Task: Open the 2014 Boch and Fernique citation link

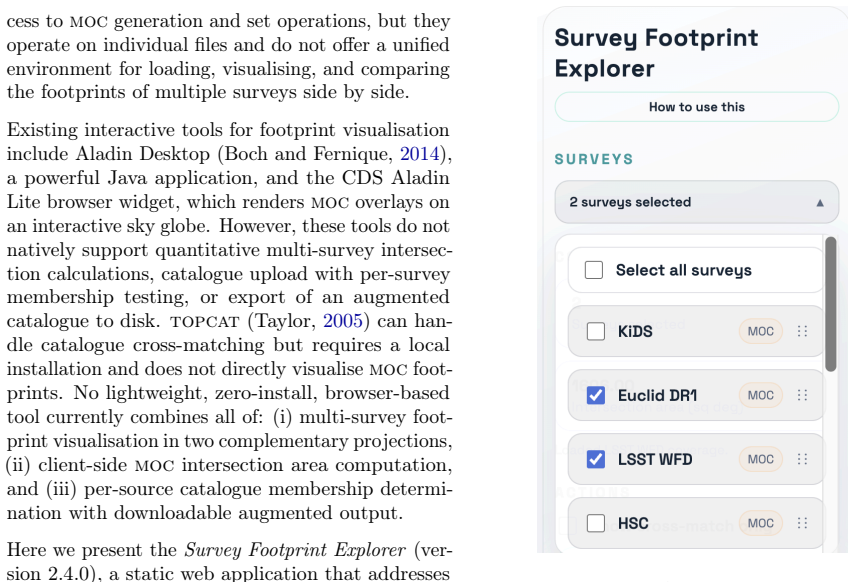Action: [x=419, y=154]
